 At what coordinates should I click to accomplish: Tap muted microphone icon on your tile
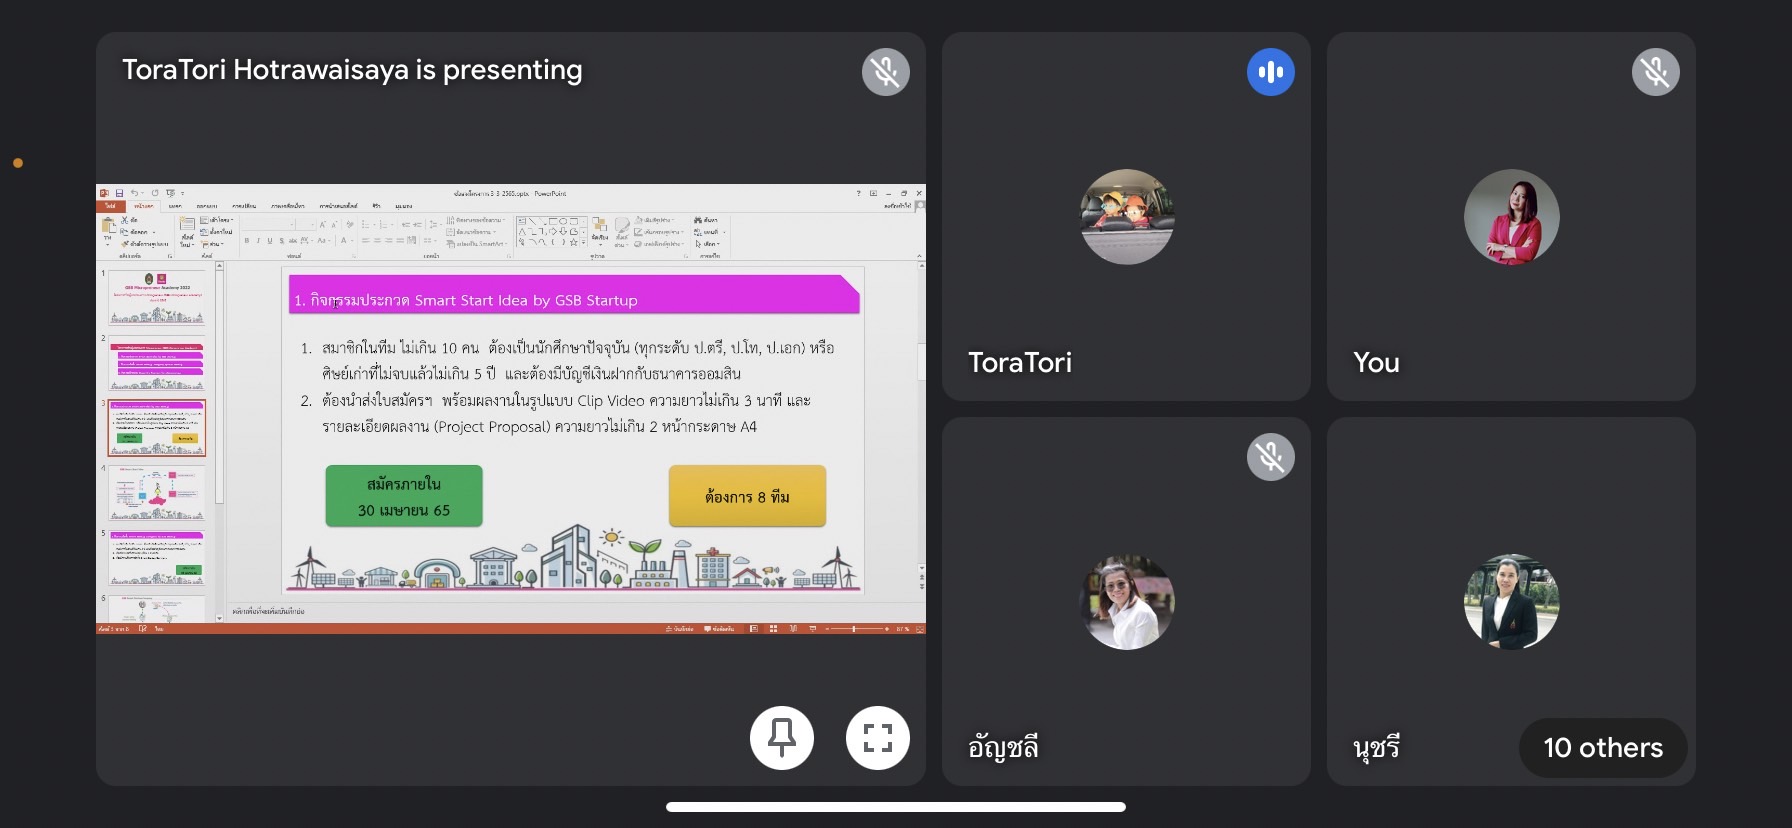tap(1655, 72)
